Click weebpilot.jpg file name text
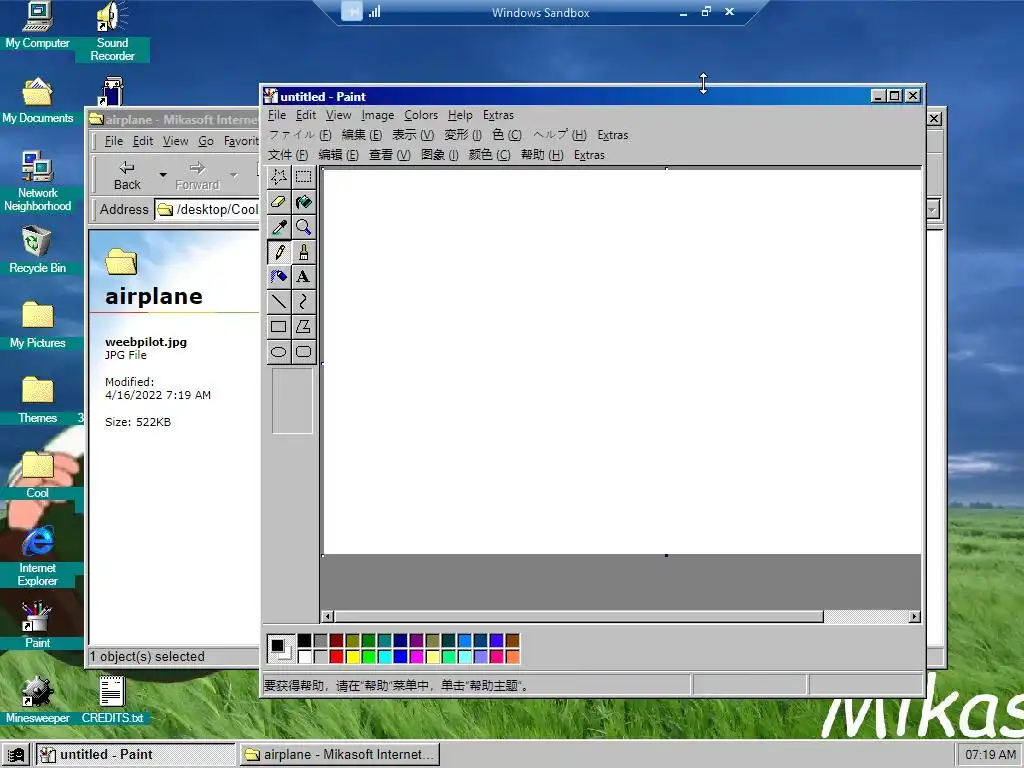1024x768 pixels. tap(146, 342)
